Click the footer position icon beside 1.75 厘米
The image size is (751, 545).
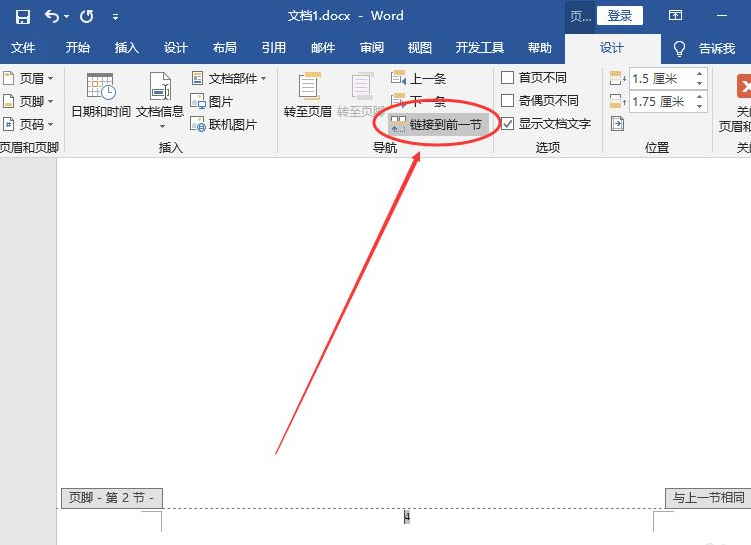click(617, 101)
